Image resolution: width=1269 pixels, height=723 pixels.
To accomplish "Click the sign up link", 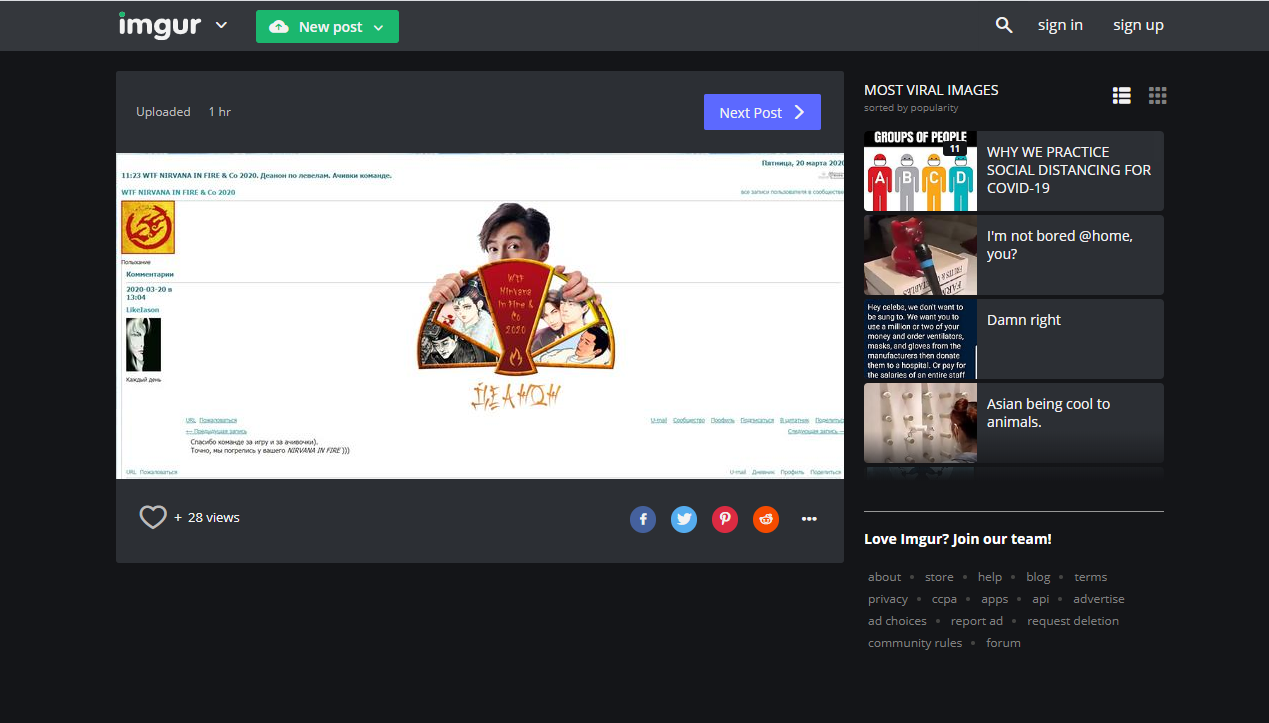I will coord(1138,25).
